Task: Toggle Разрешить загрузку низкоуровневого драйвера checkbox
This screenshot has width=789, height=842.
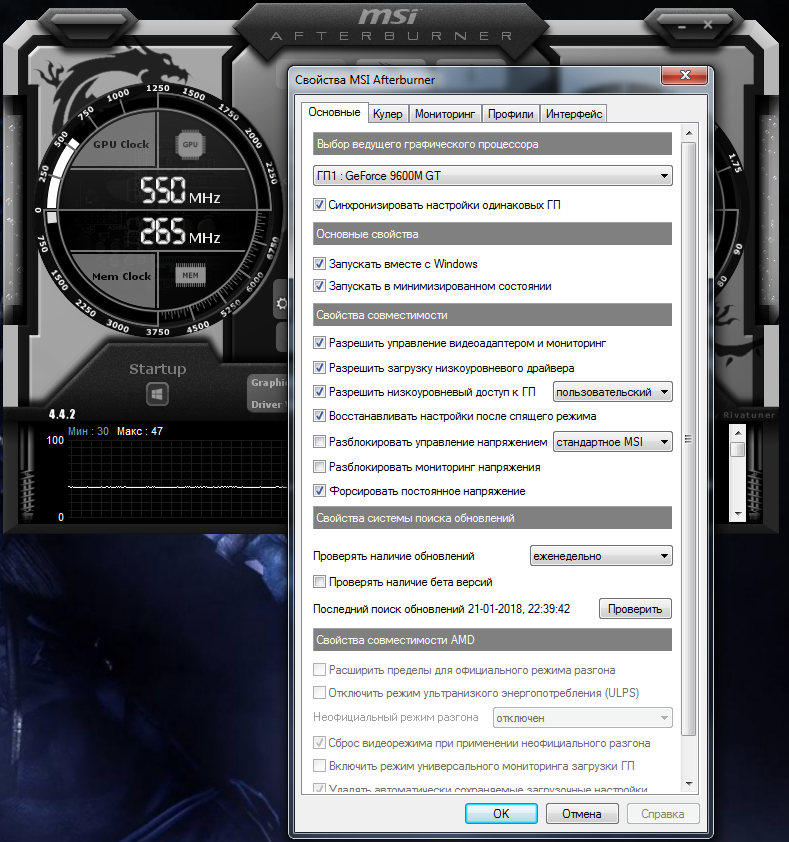Action: click(320, 368)
